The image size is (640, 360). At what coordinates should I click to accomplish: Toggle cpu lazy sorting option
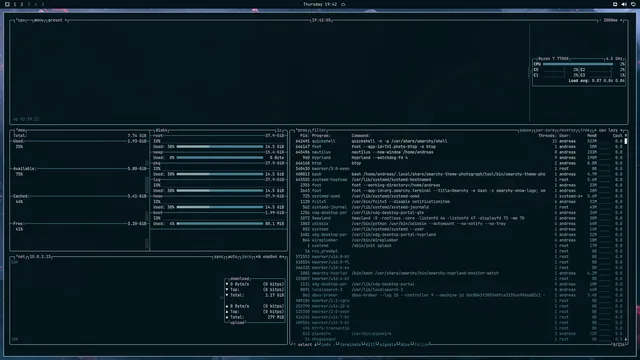click(x=608, y=130)
